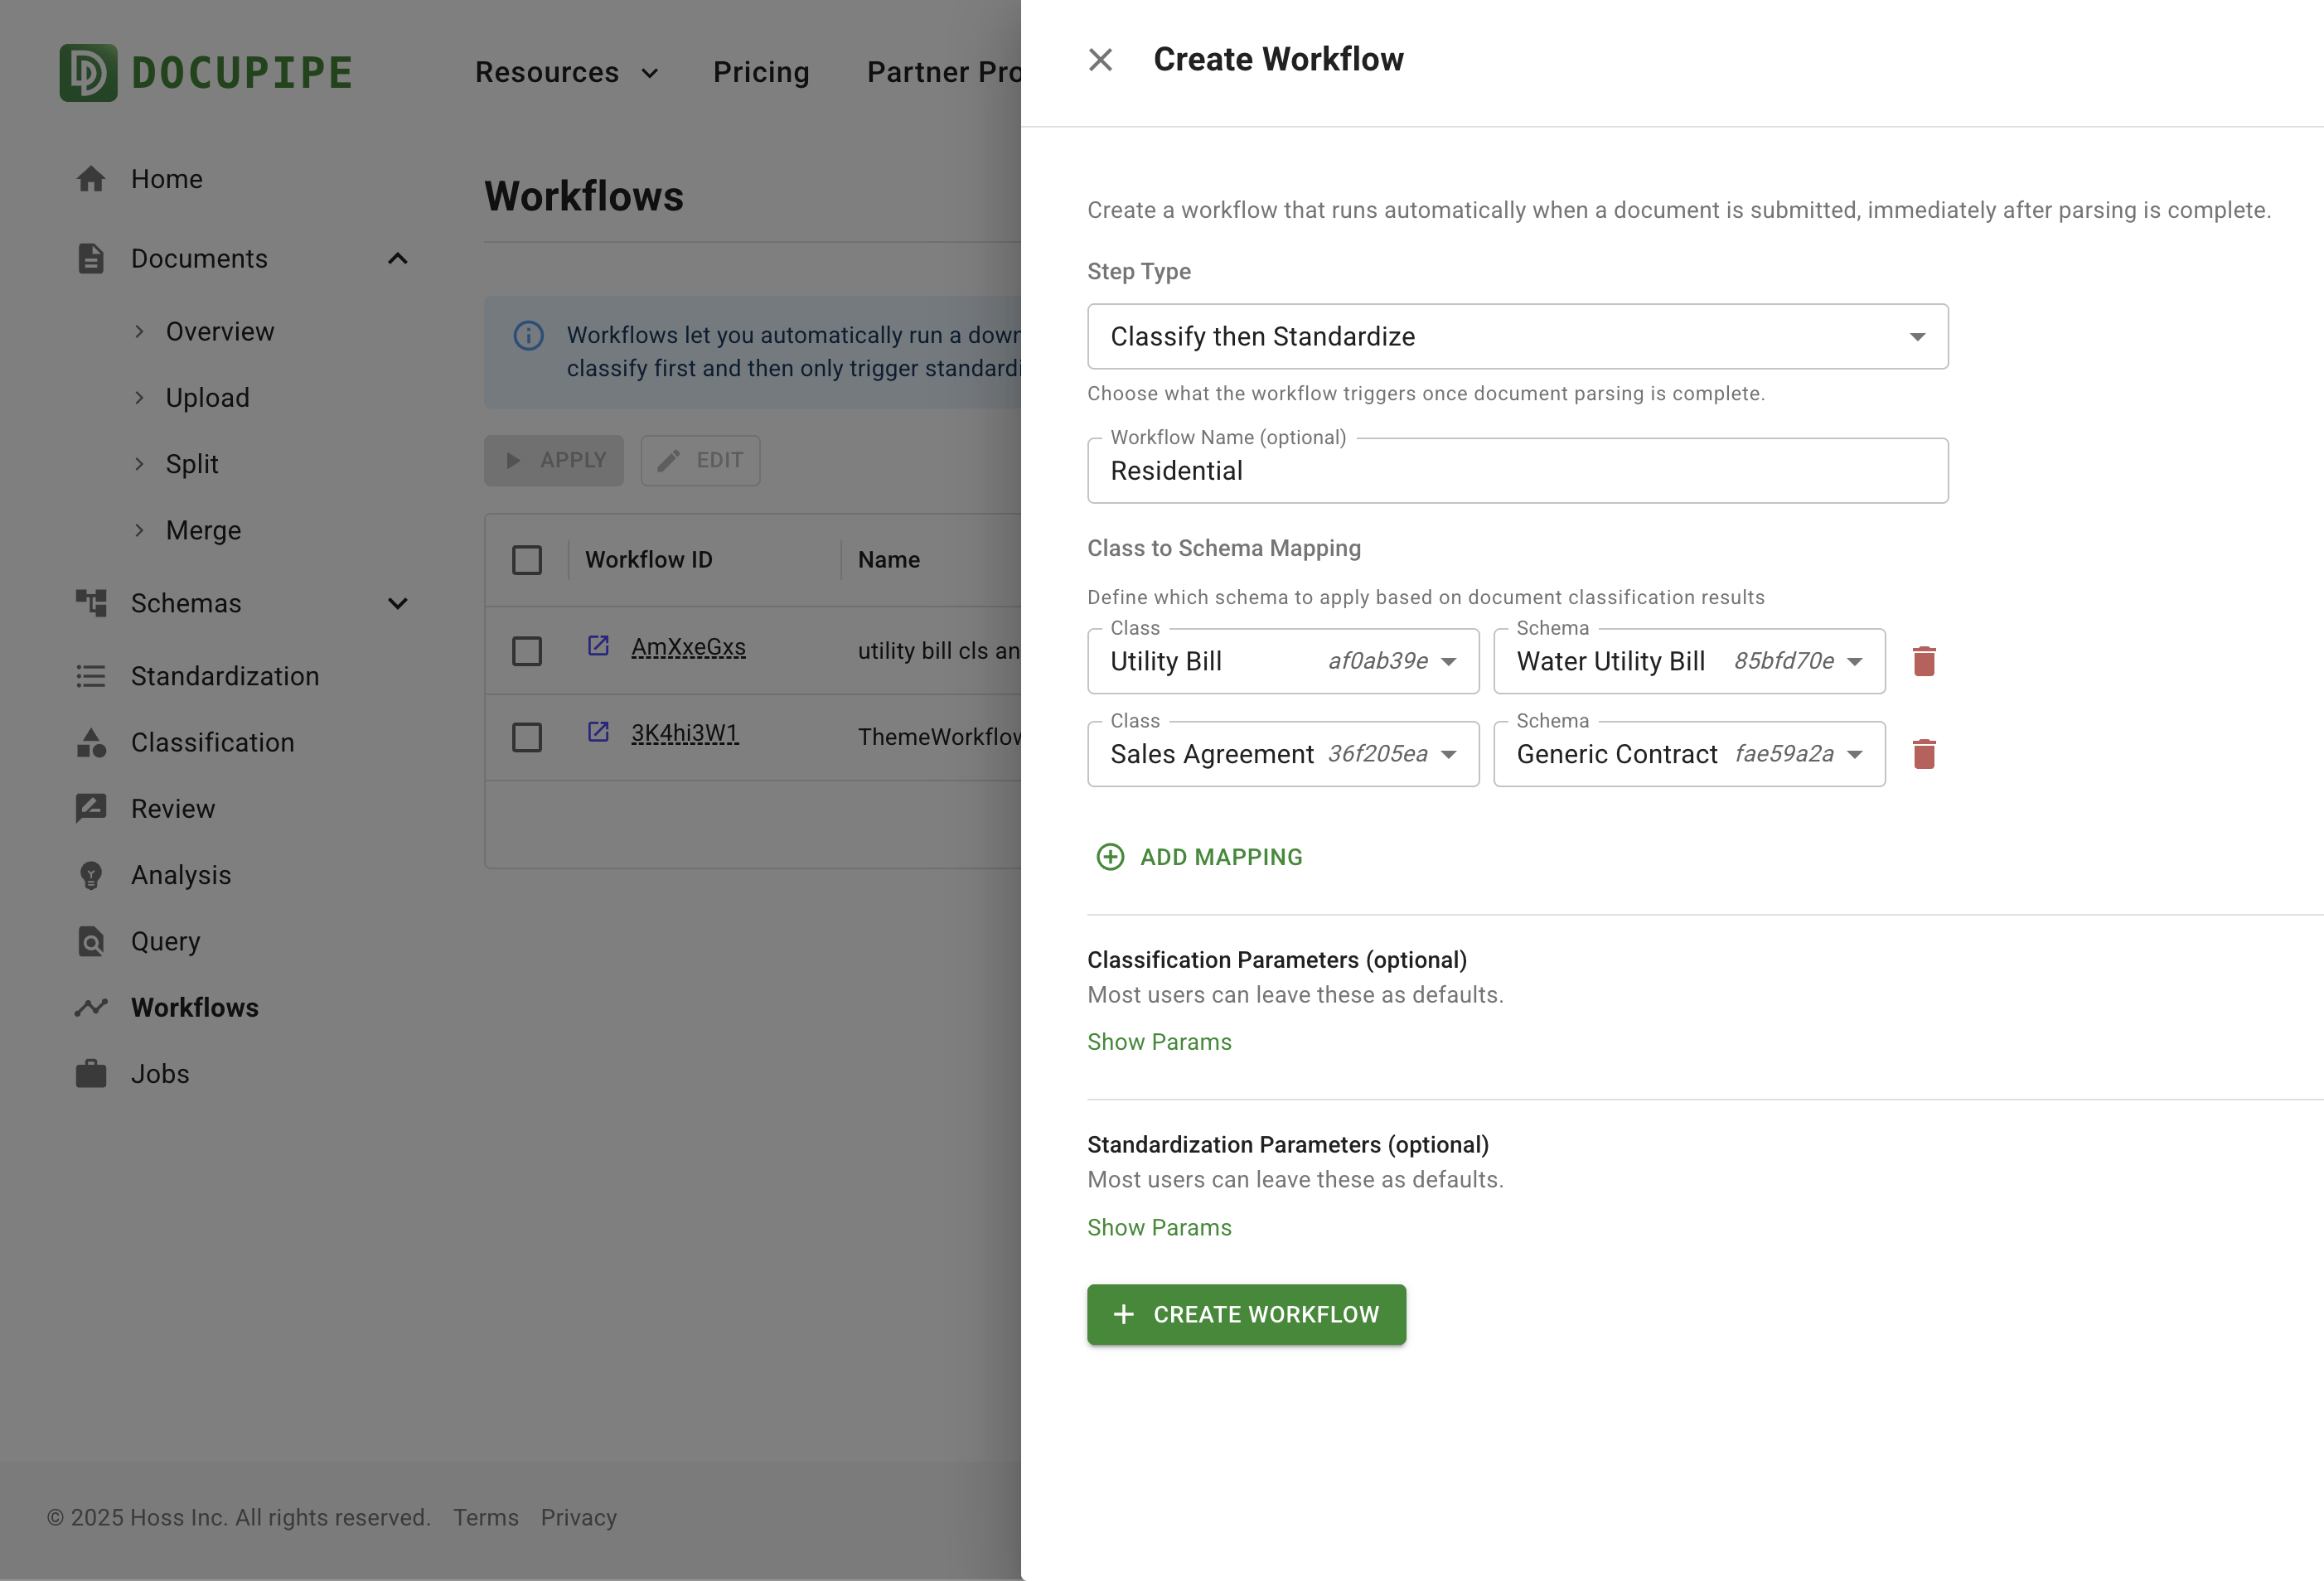Collapse the Documents sidebar section
Screen dimensions: 2324x1581
397,258
